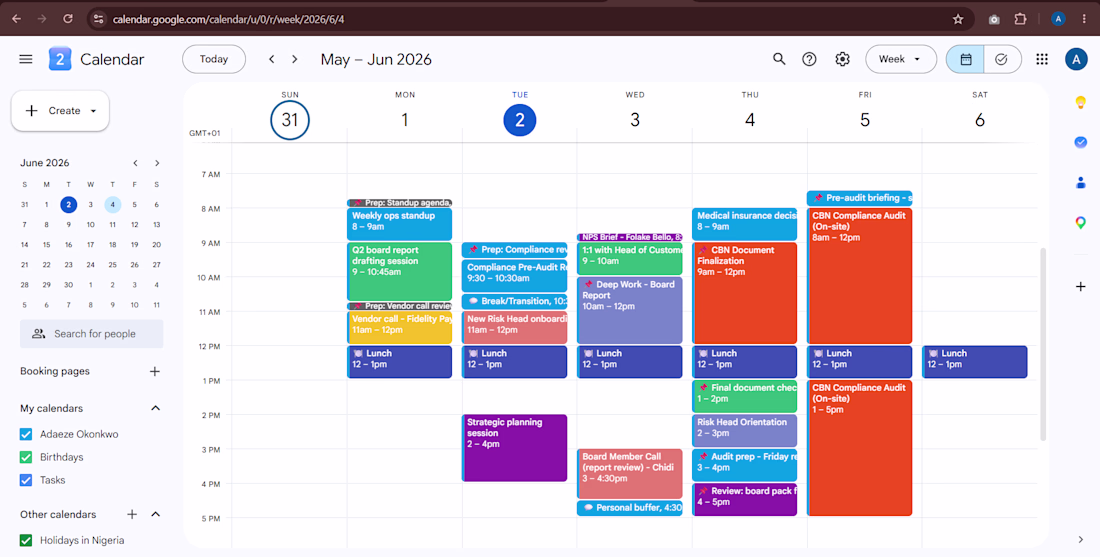The height and width of the screenshot is (557, 1100).
Task: Open Google apps grid launcher
Action: (x=1042, y=60)
